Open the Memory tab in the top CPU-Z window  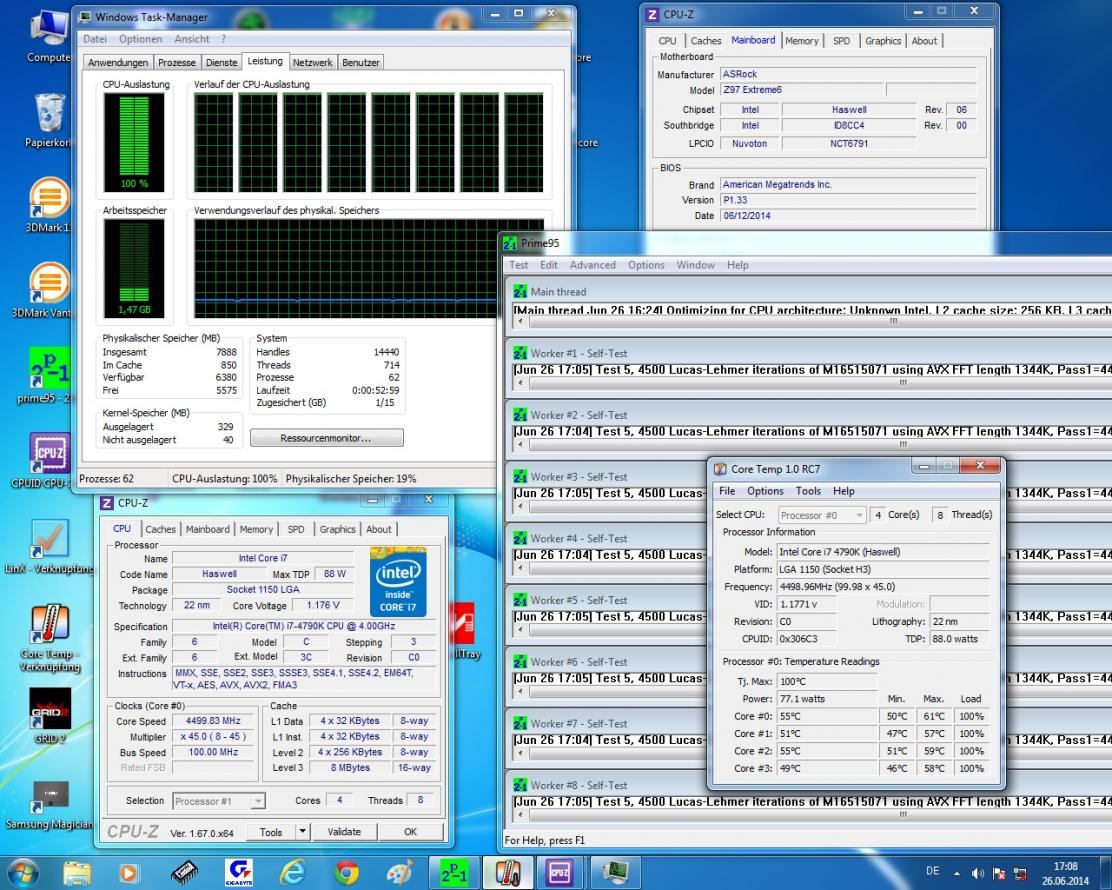pos(801,41)
